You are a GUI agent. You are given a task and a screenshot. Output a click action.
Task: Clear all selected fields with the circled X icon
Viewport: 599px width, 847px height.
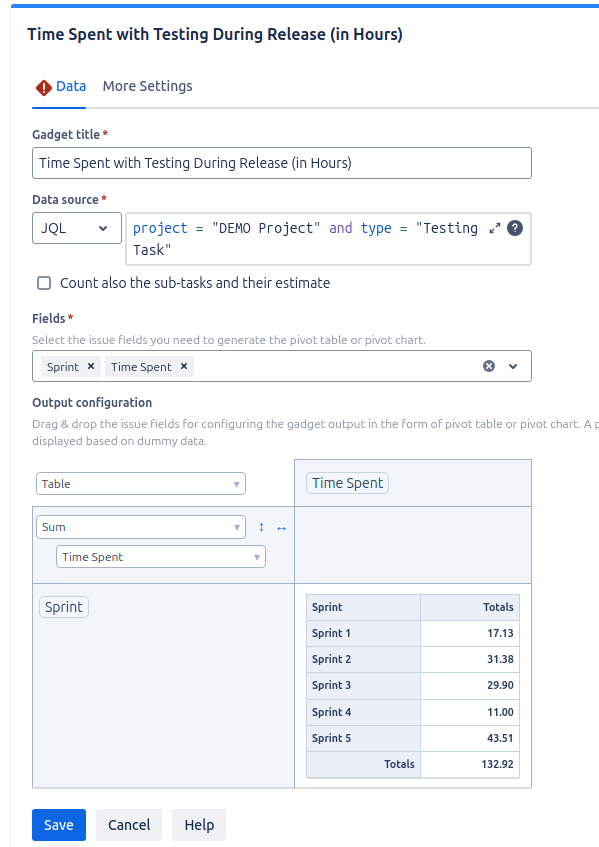pos(489,366)
